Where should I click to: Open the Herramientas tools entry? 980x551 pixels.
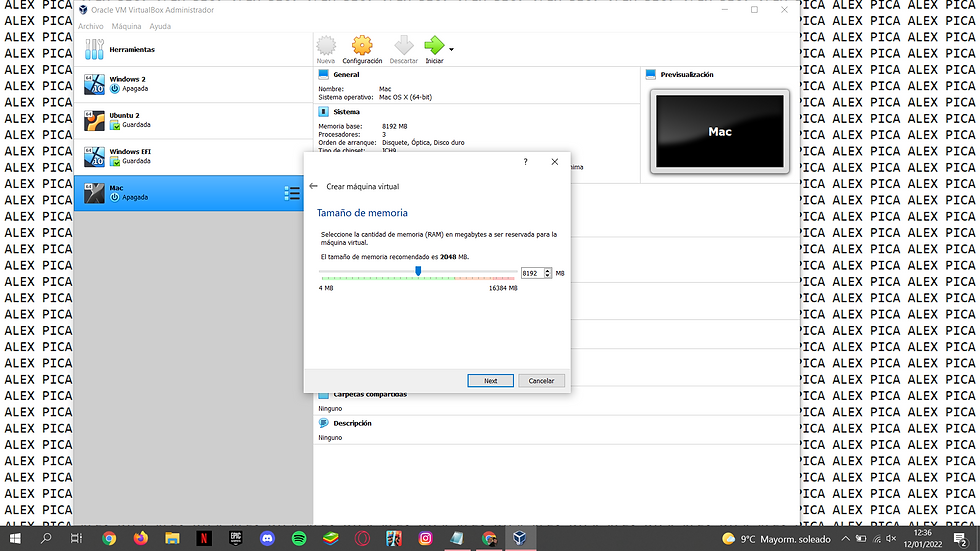coord(194,49)
